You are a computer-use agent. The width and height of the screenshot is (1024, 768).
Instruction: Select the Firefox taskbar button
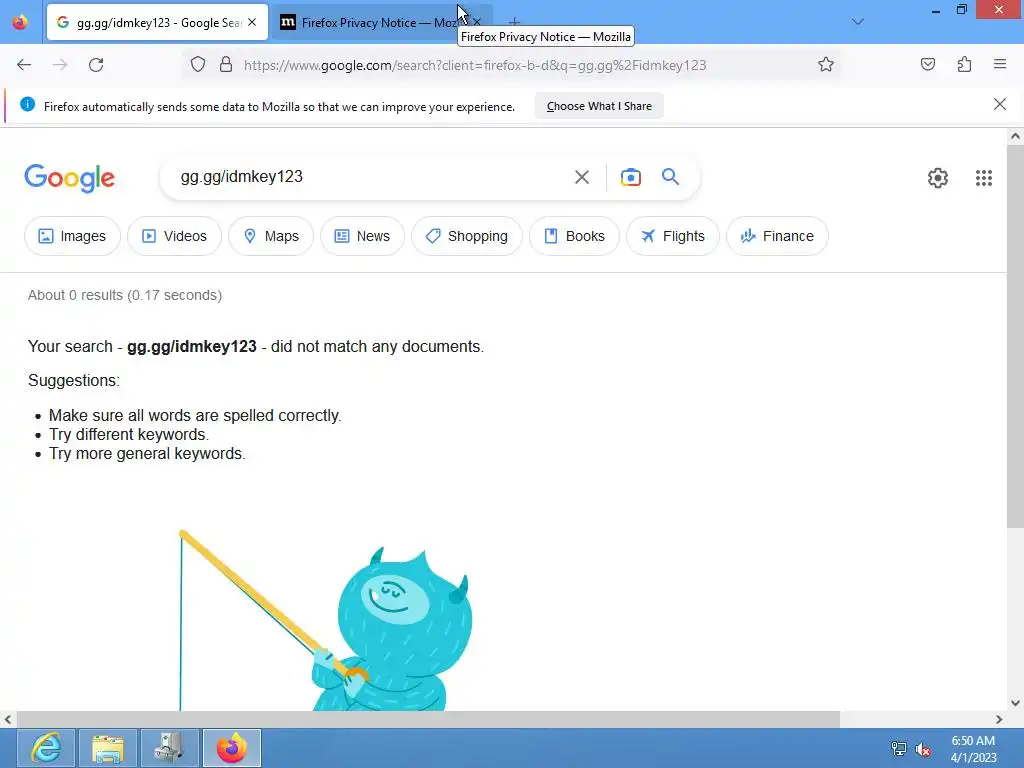(x=232, y=748)
